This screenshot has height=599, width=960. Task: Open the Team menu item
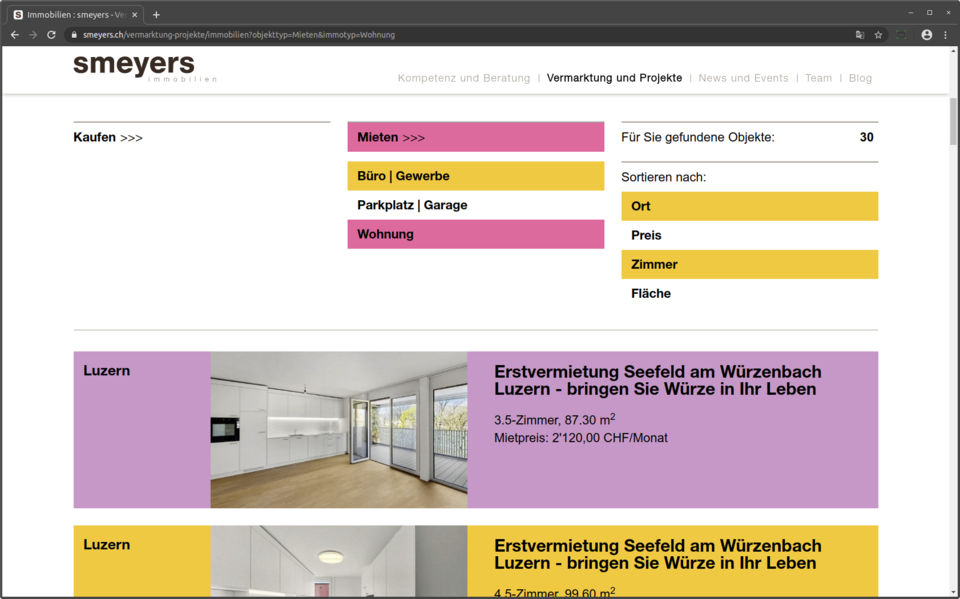click(818, 78)
